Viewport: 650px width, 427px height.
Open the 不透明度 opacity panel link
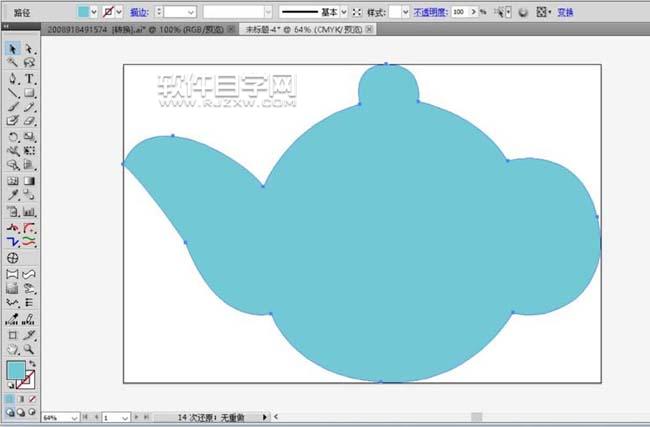430,12
